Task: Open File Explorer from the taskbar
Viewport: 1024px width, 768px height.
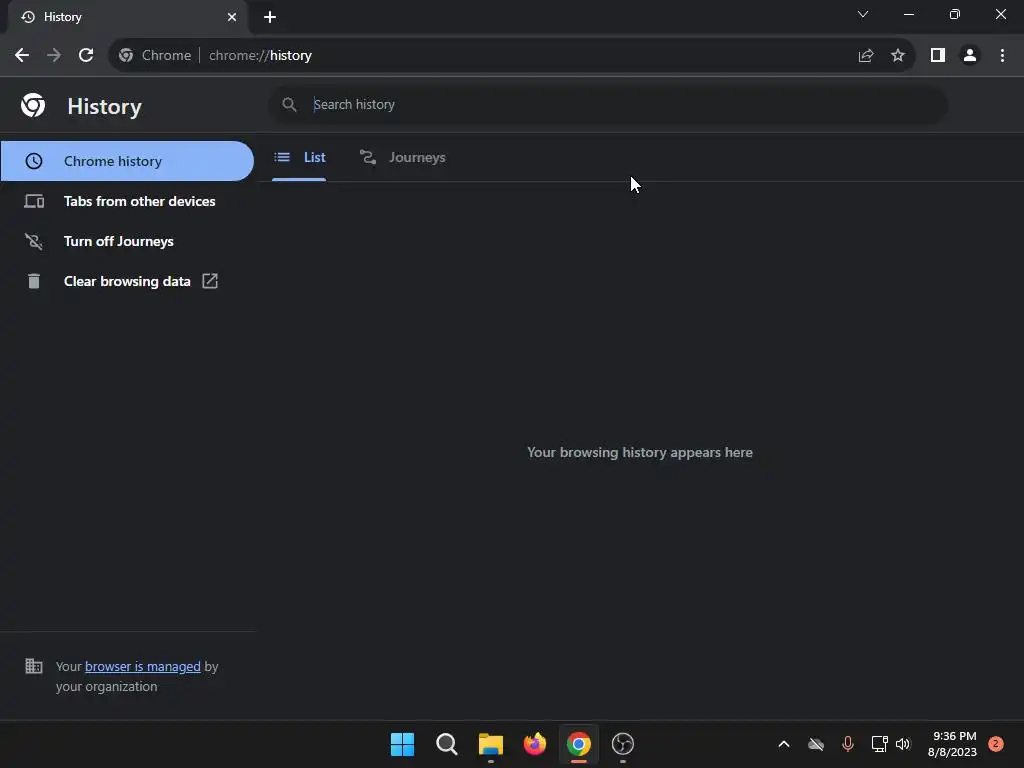Action: 490,744
